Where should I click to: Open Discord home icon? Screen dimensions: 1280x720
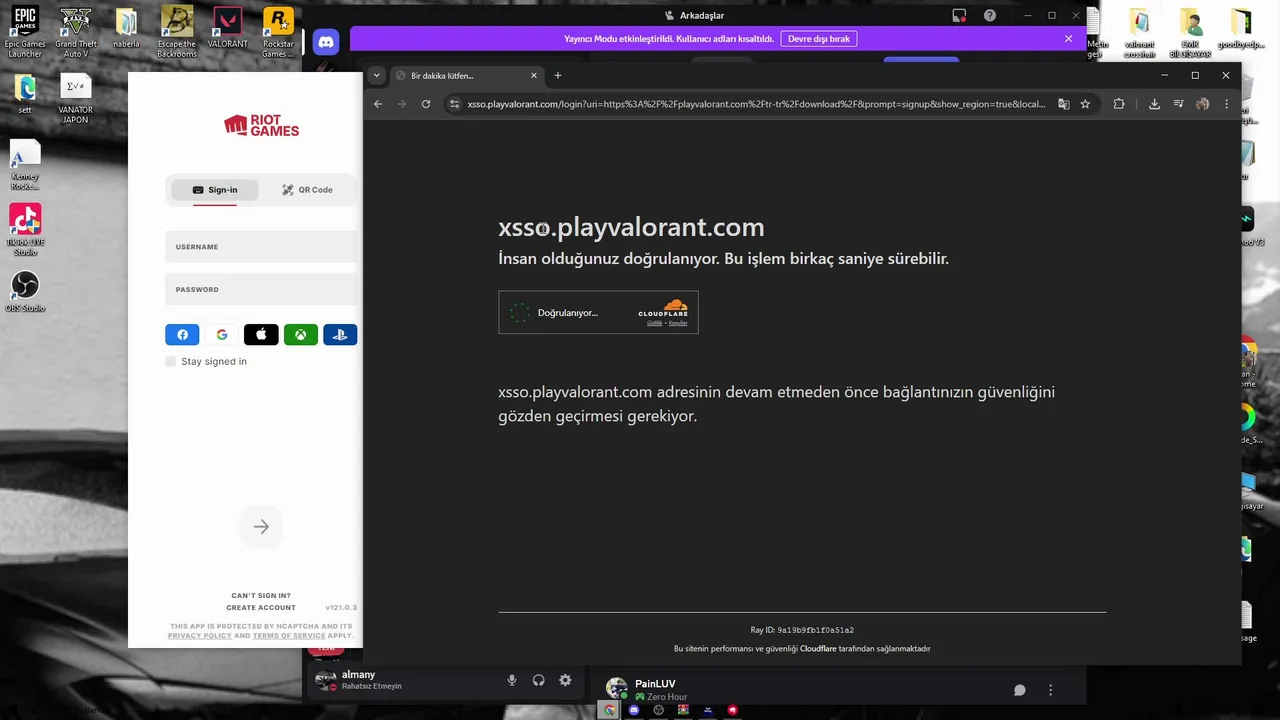[x=325, y=42]
